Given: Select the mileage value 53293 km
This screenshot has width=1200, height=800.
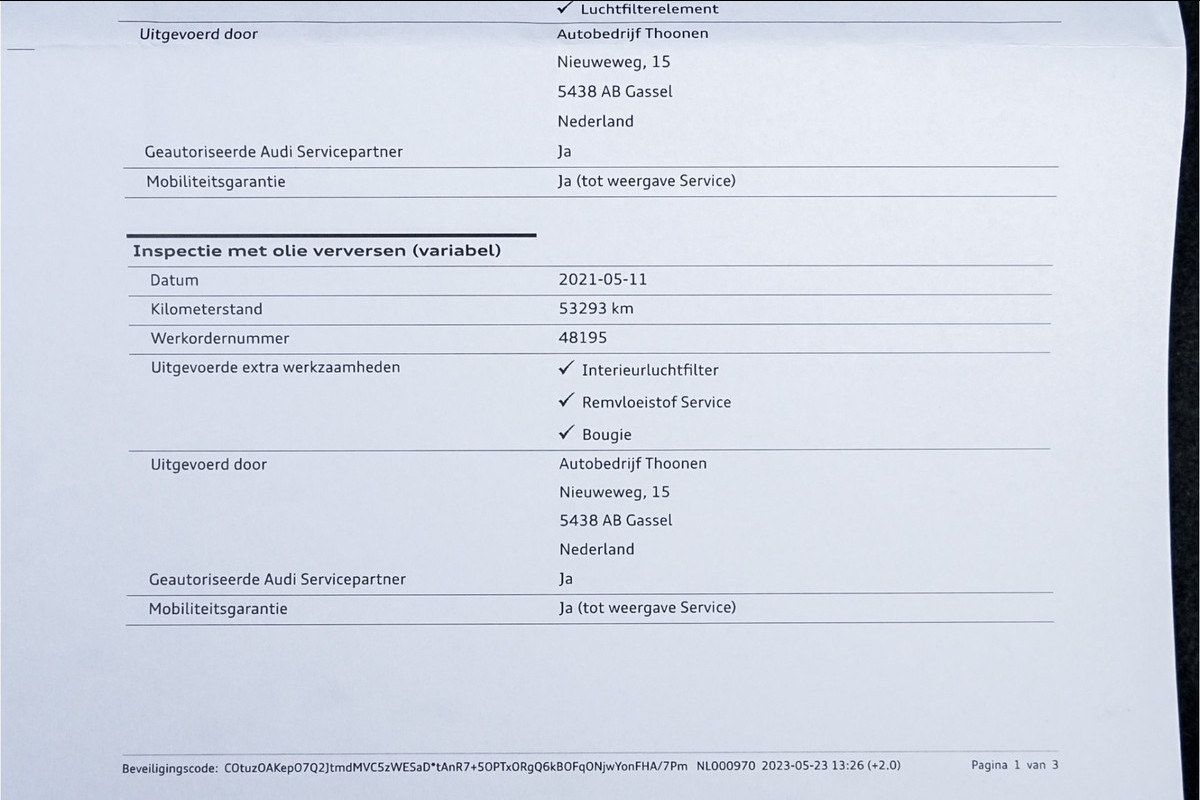Looking at the screenshot, I should (596, 309).
